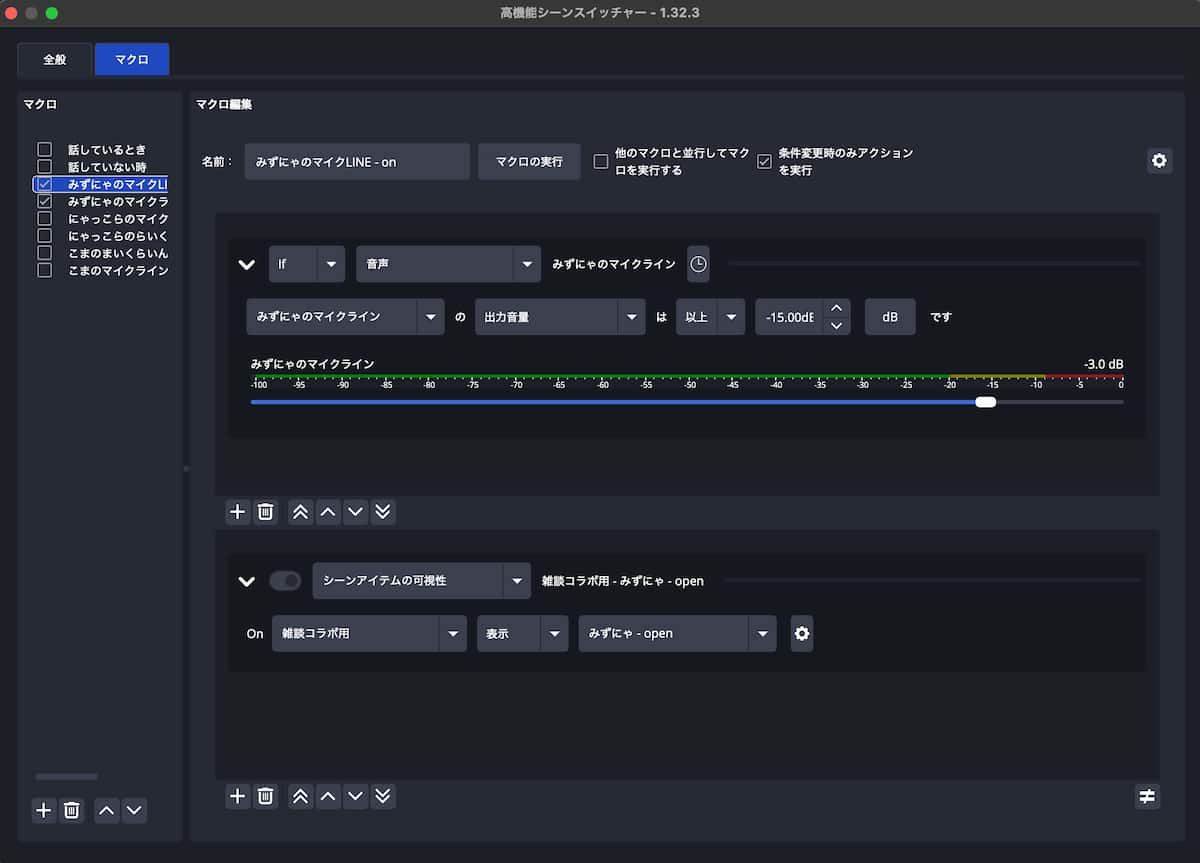Click the dB unit button
Screen dimensions: 1200x863
889,316
